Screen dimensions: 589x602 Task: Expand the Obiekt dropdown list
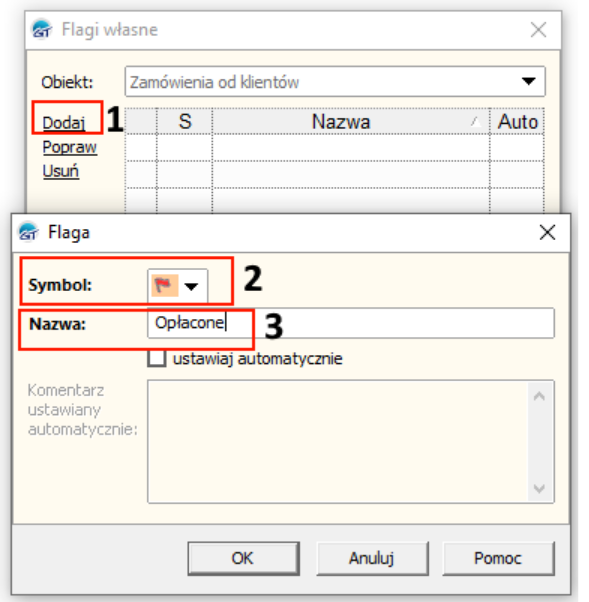pos(529,81)
